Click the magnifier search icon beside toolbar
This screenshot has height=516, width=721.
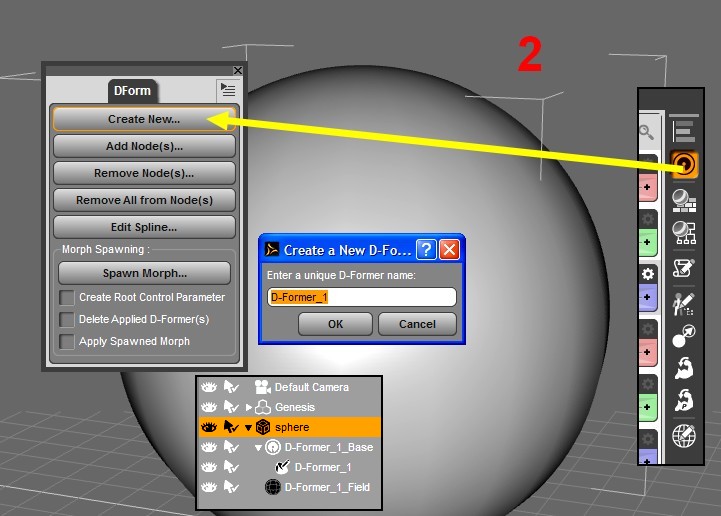[647, 132]
